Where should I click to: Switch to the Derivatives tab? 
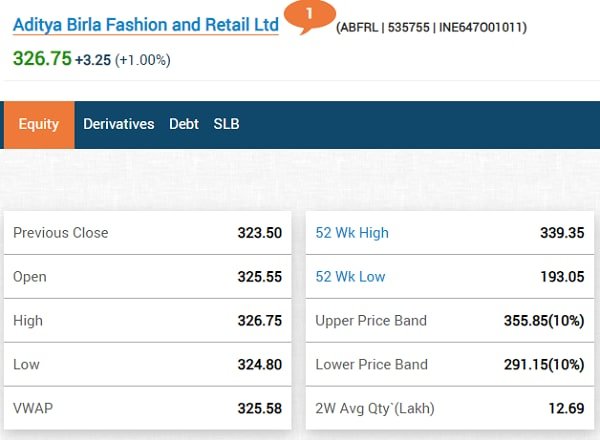click(x=119, y=124)
